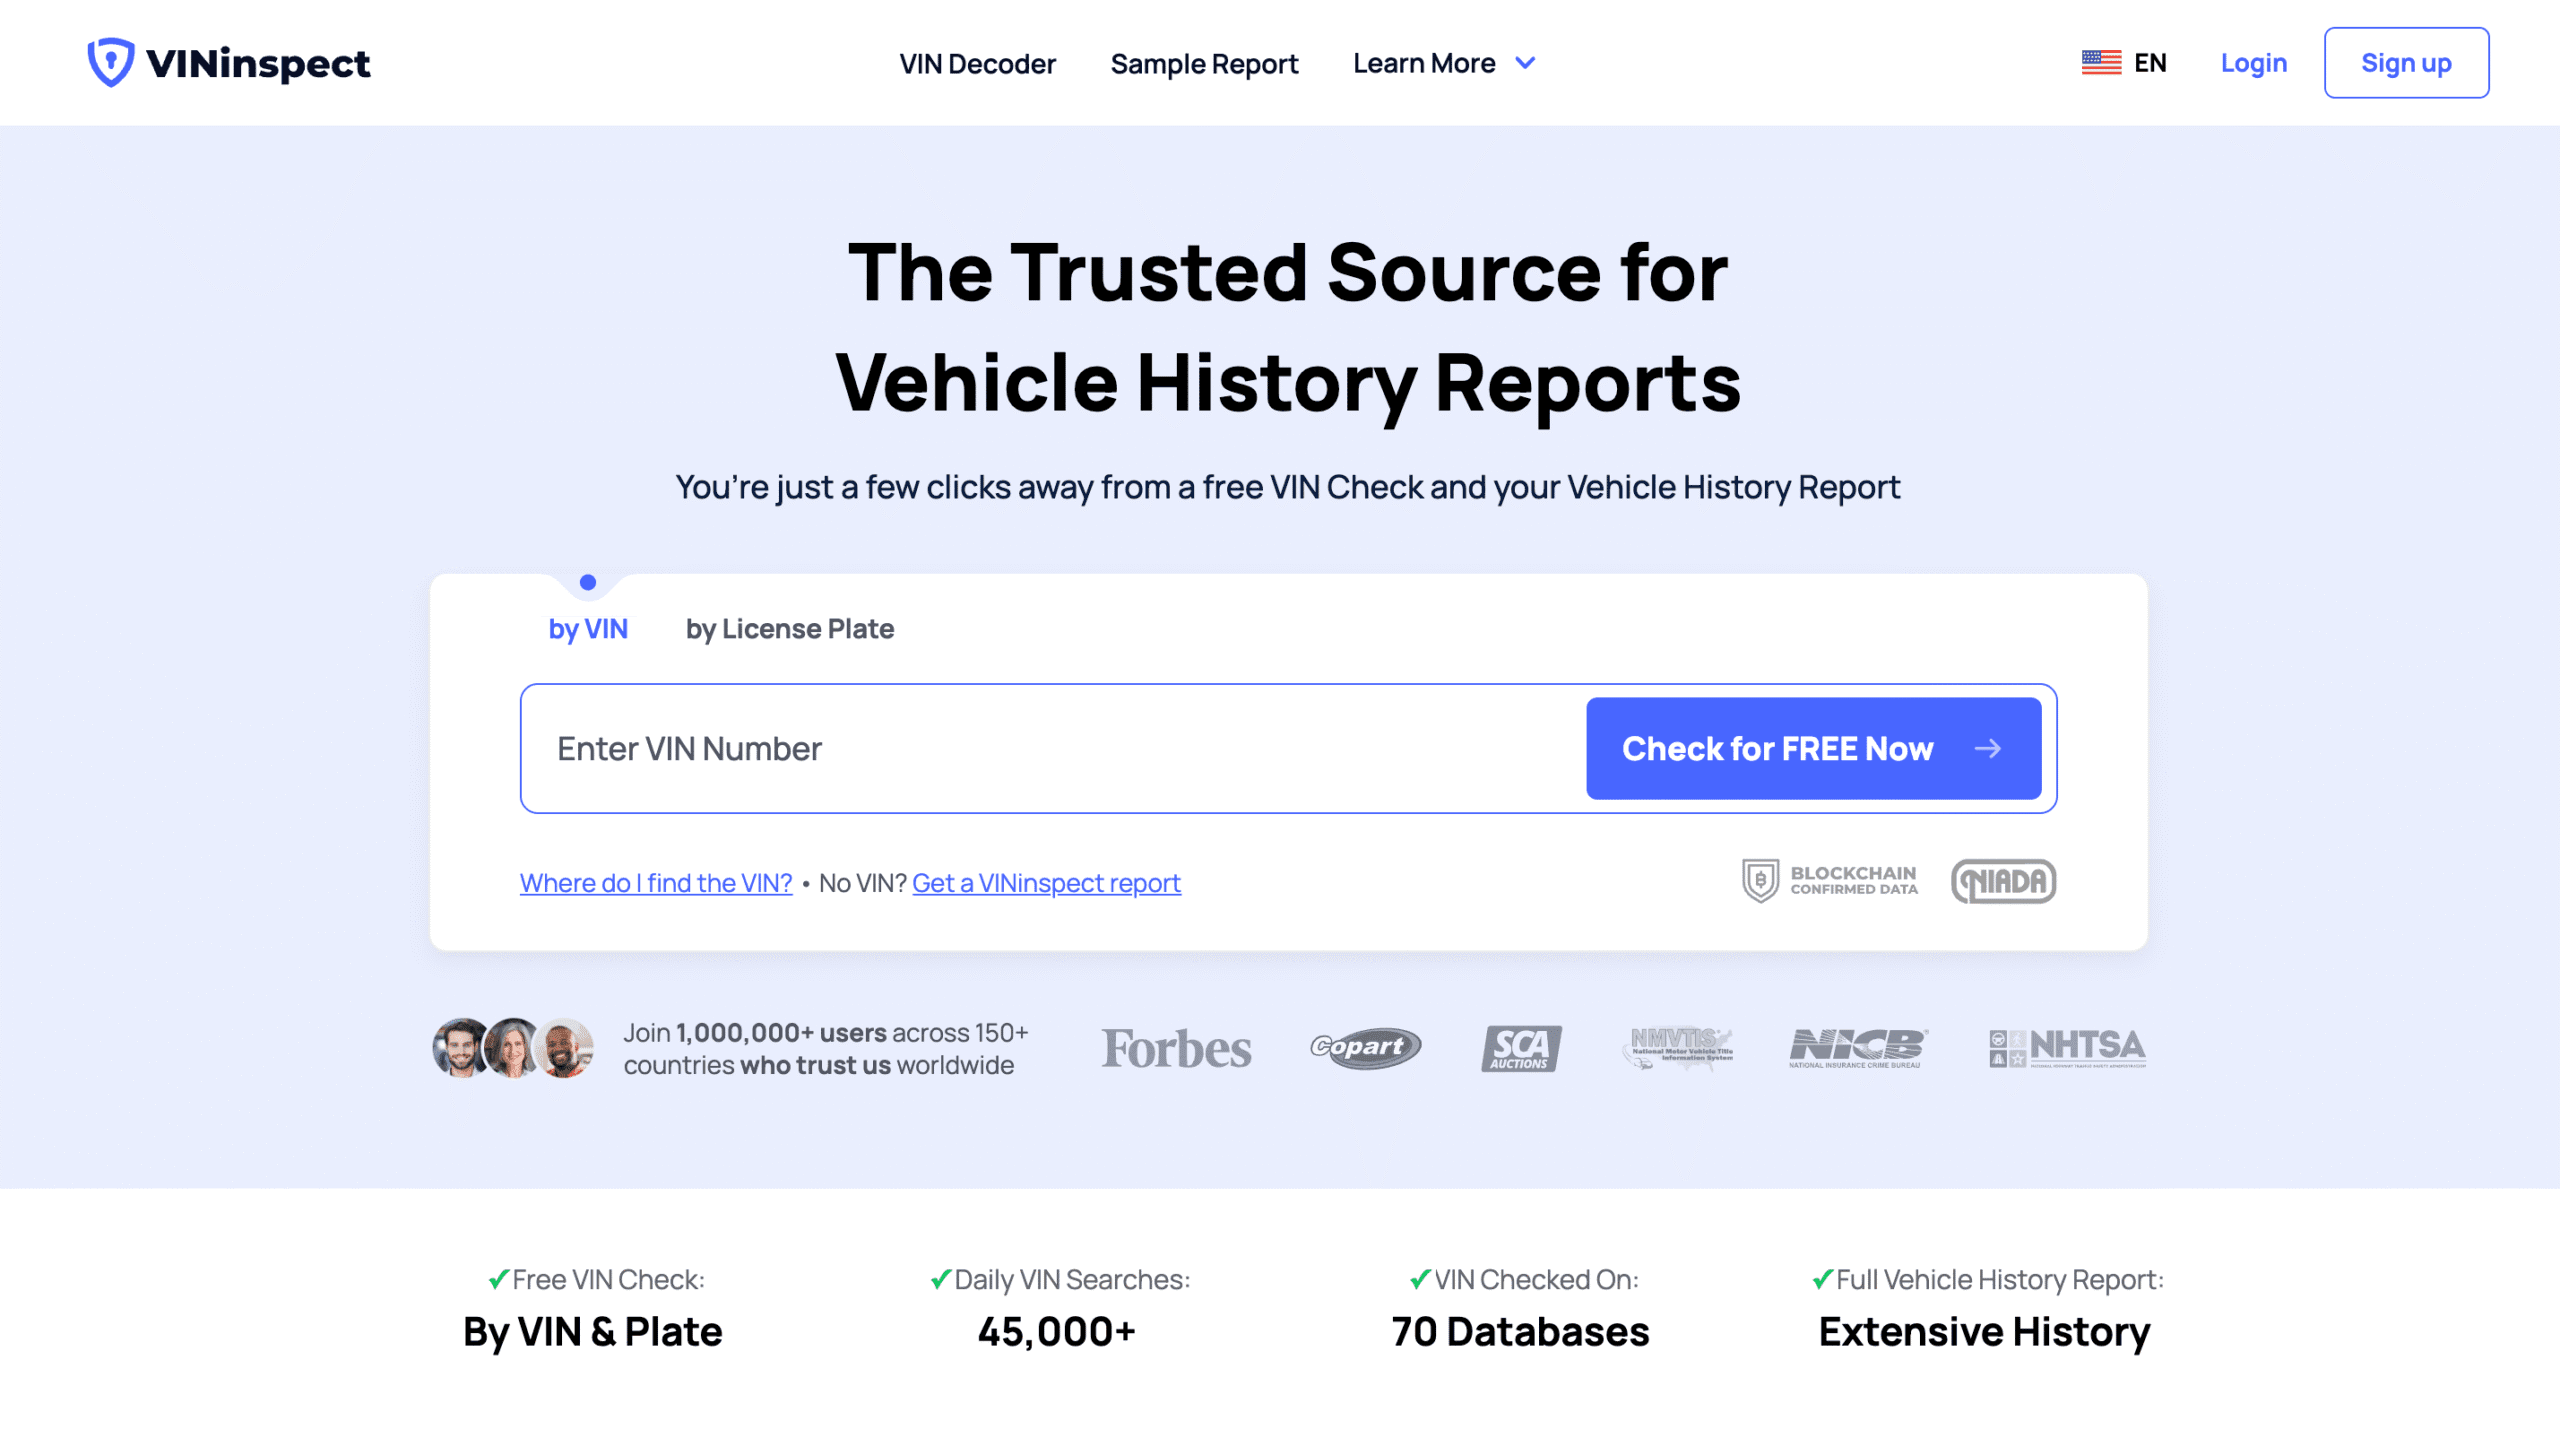Screen dimensions: 2560x1429
Task: Click the Enter VIN Number field
Action: tap(1000, 748)
